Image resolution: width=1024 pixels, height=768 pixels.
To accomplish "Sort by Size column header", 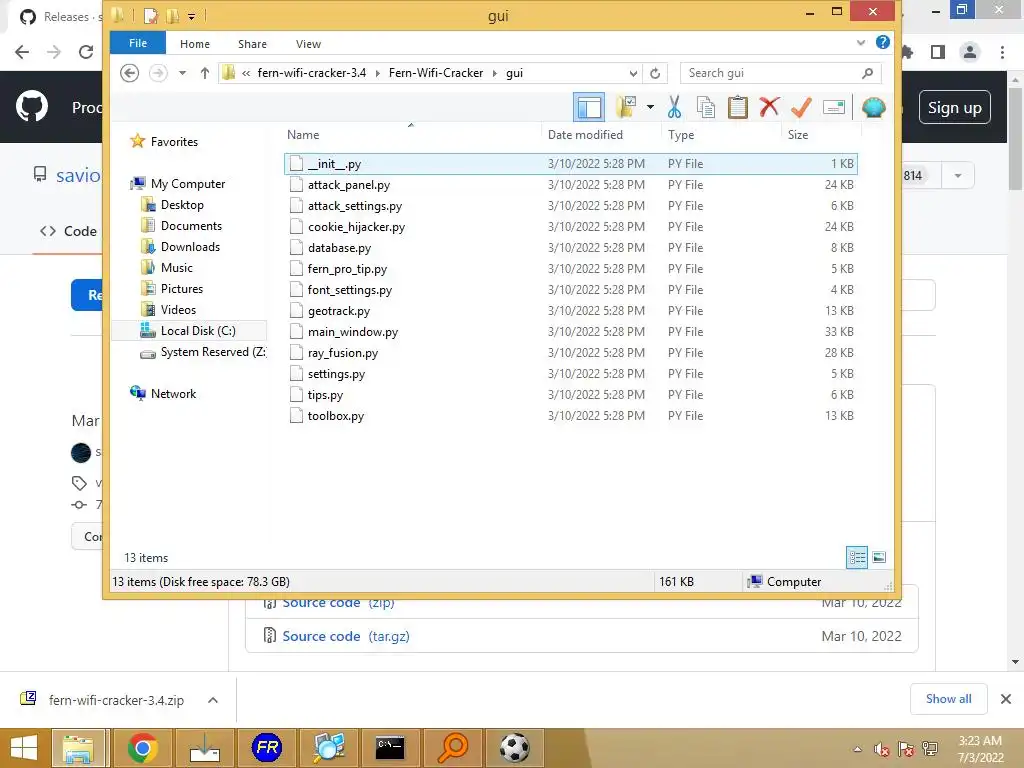I will [798, 135].
